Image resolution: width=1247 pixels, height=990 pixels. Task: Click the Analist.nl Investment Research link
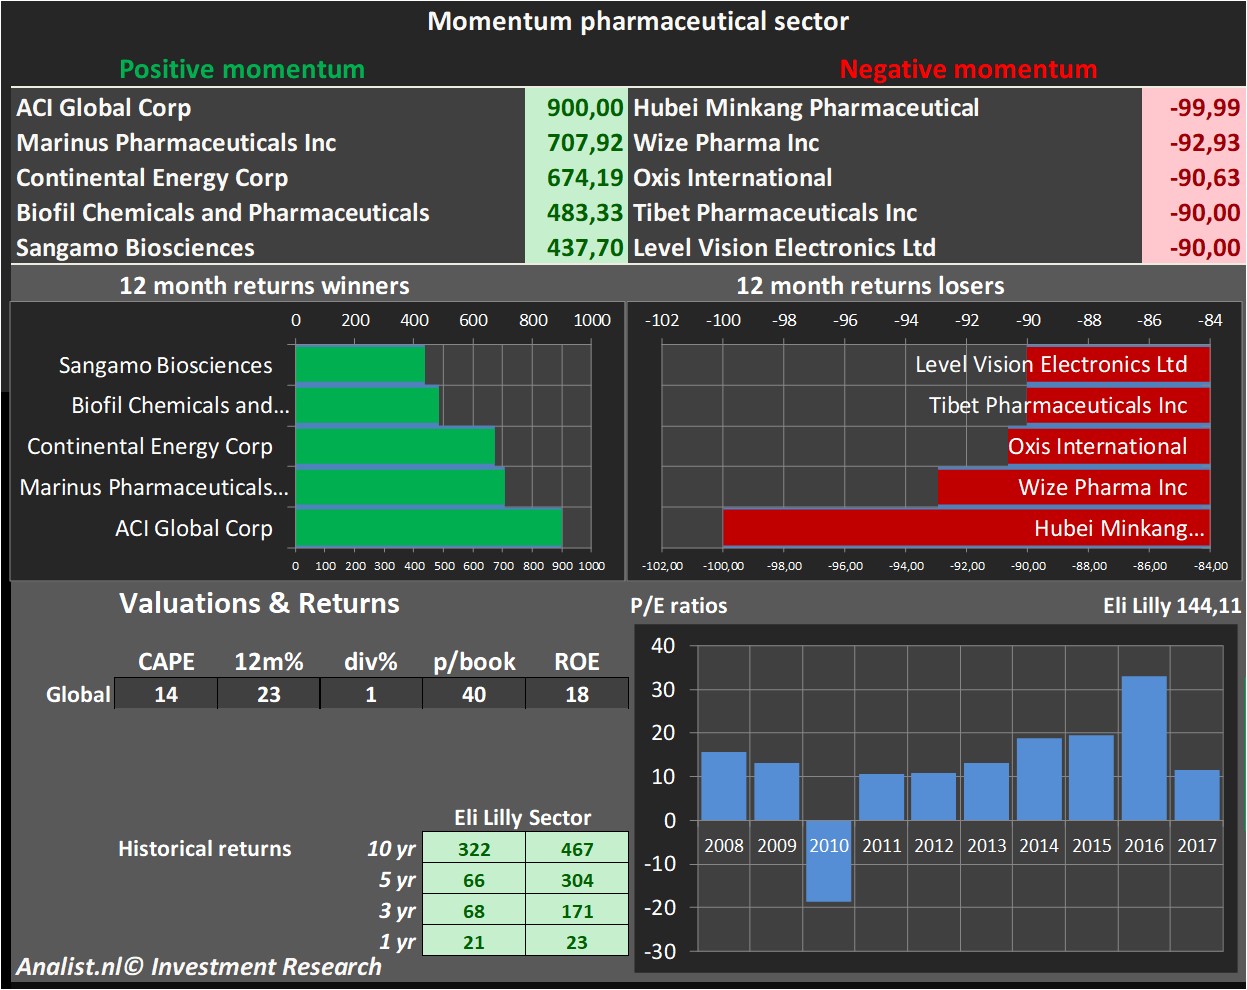point(199,967)
